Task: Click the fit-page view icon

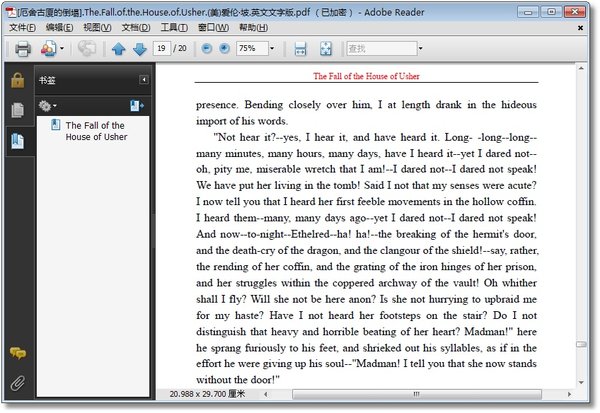Action: pos(326,49)
